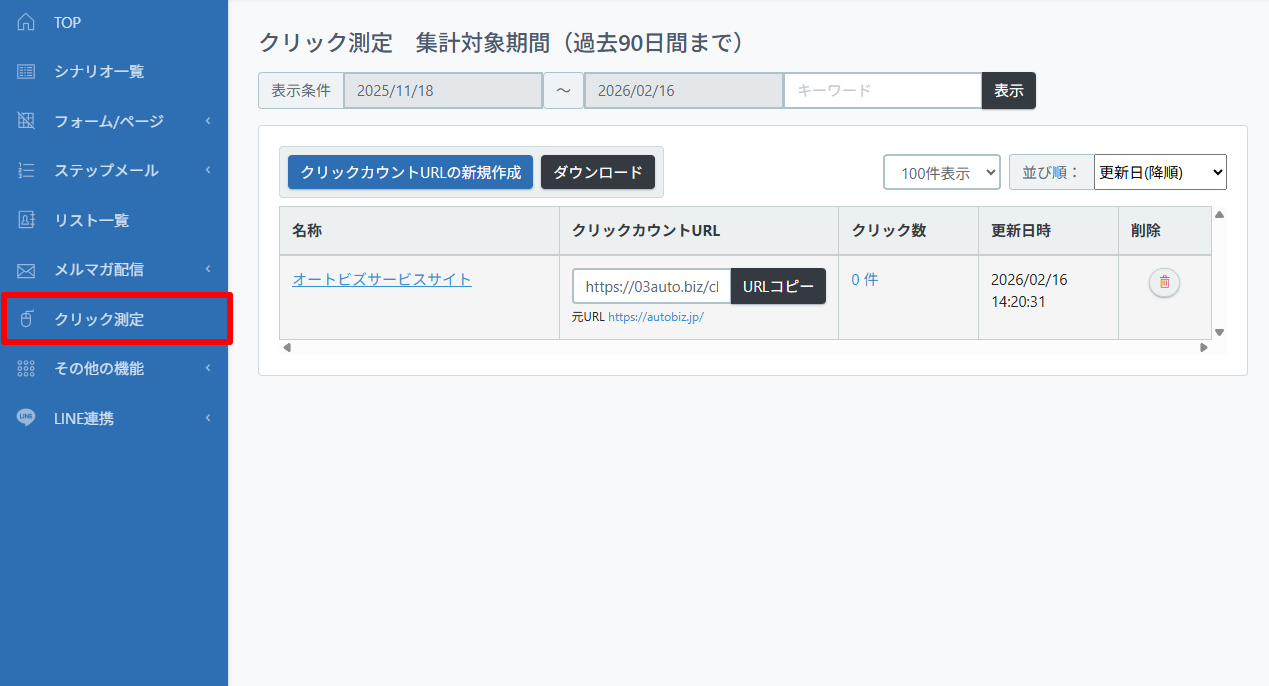
Task: Click the LINE連携 speech bubble icon
Action: click(26, 418)
